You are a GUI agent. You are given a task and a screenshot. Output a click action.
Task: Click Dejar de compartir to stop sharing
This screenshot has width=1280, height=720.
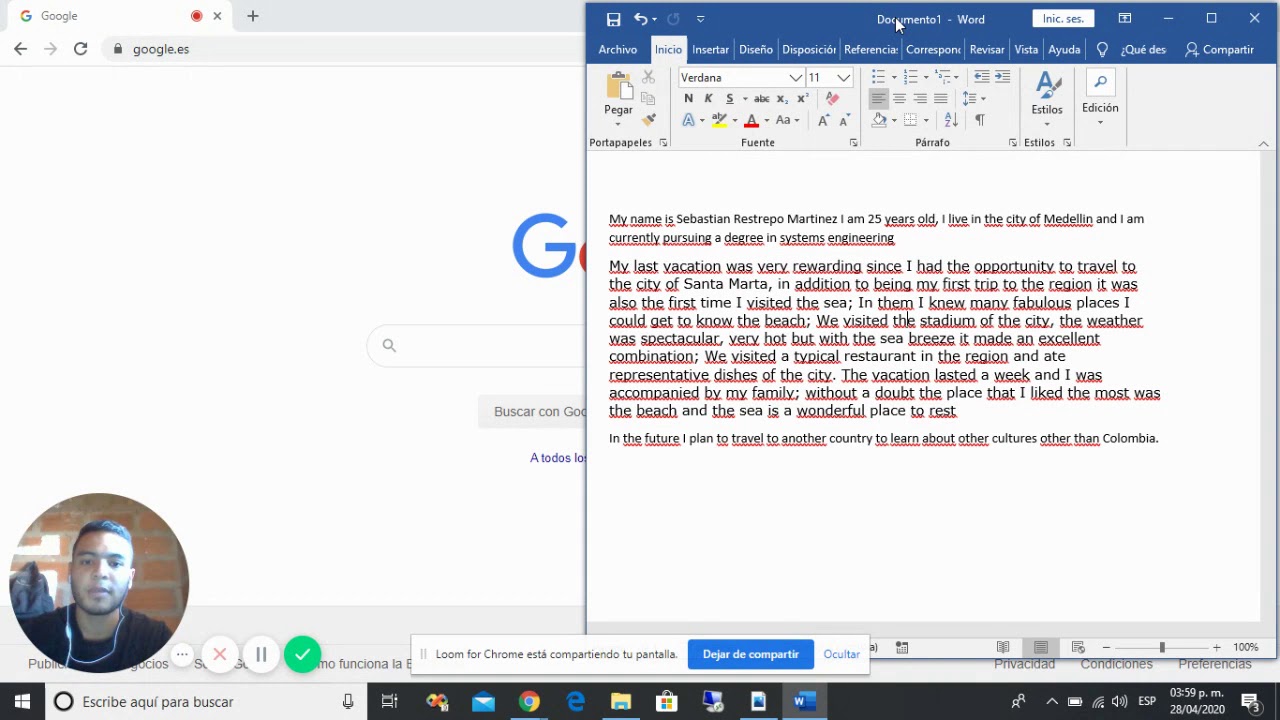(751, 654)
